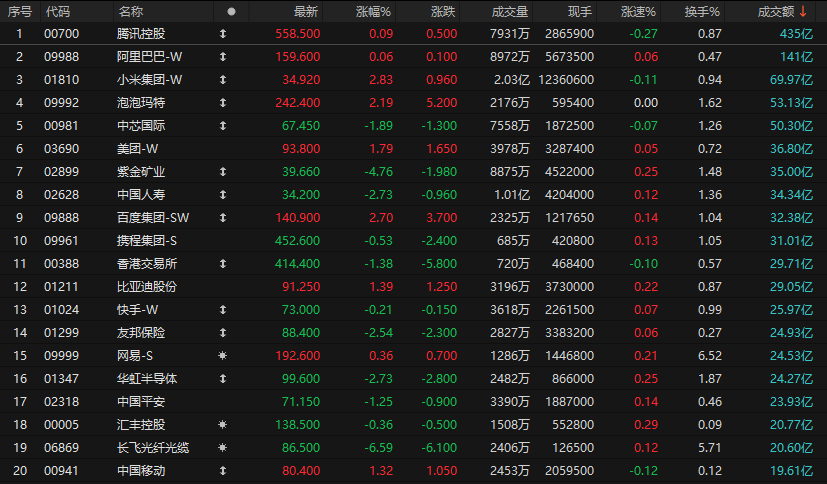Click the 成交量 column header
This screenshot has height=484, width=827.
pyautogui.click(x=510, y=12)
